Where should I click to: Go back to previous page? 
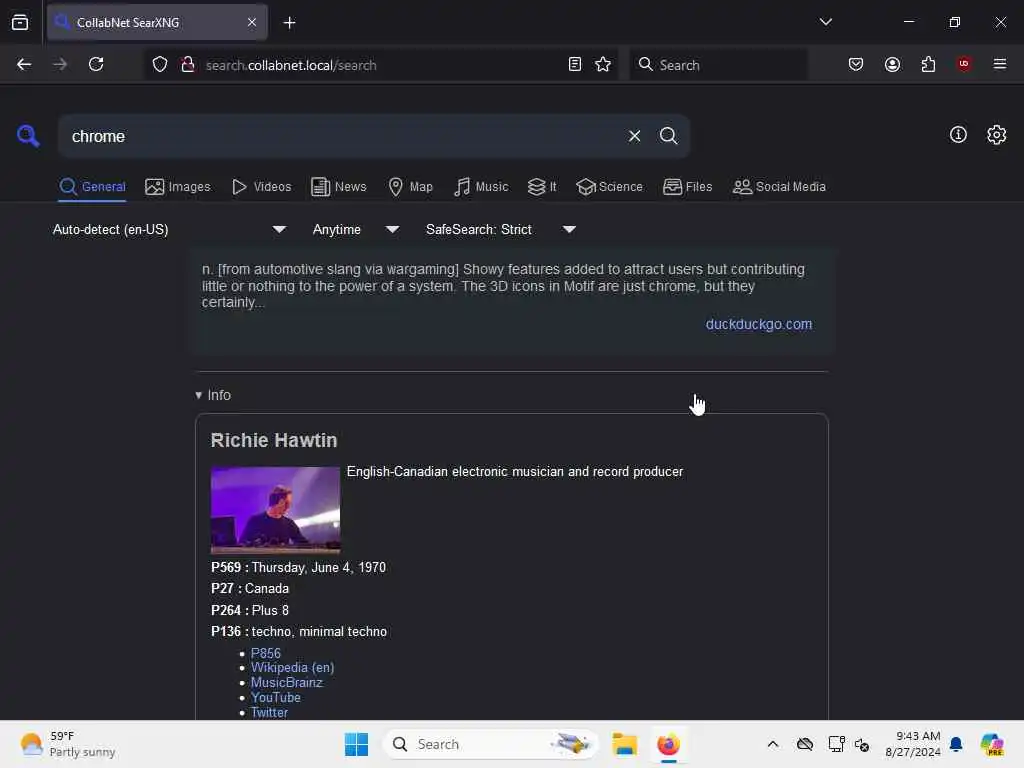click(24, 64)
